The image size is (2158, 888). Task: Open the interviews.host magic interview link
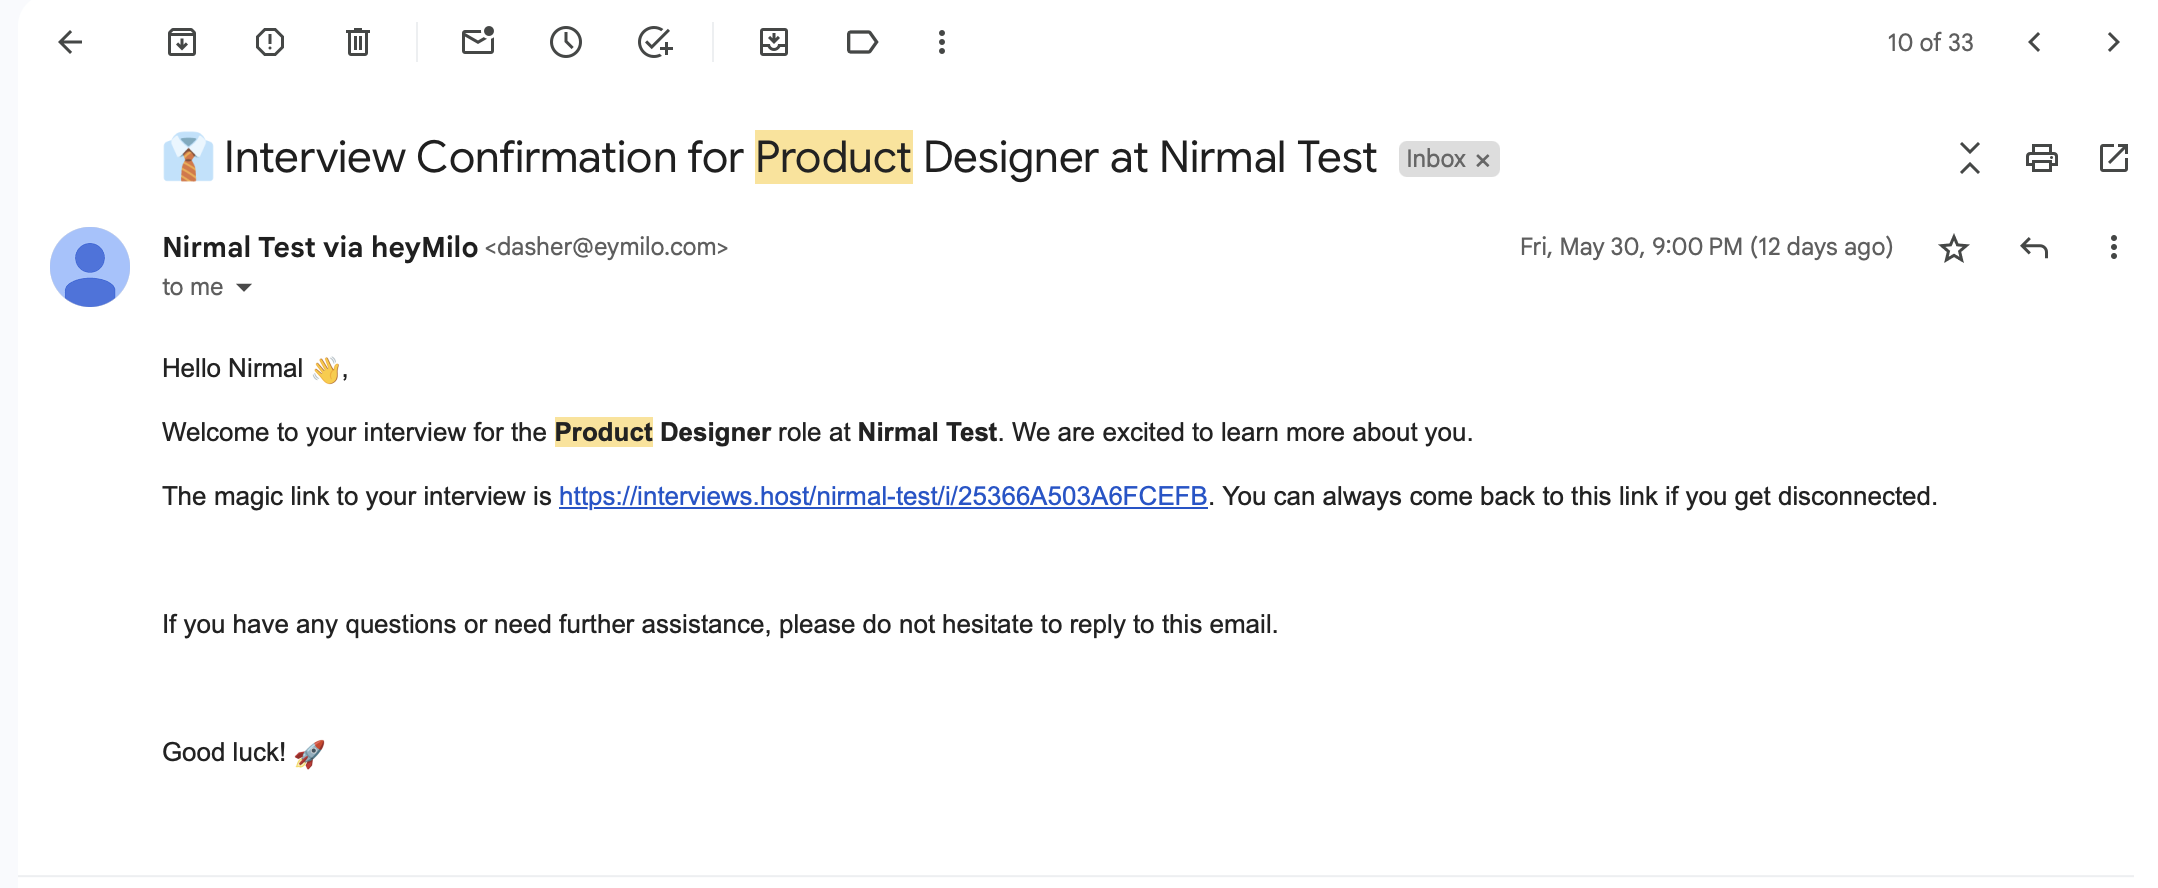coord(882,496)
